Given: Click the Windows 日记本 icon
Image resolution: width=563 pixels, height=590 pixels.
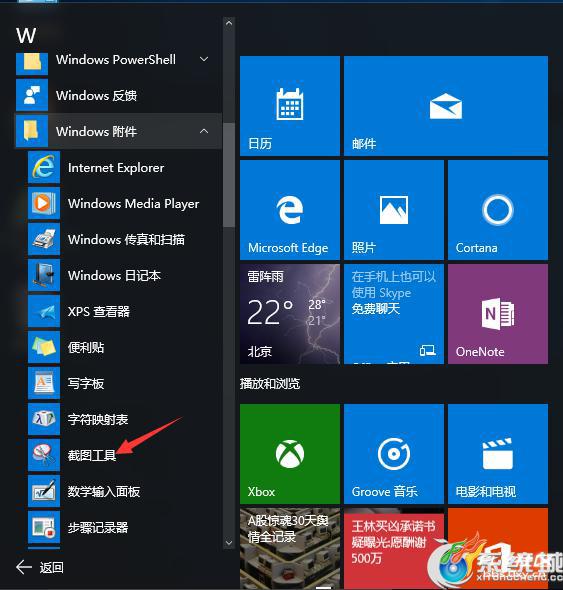Looking at the screenshot, I should (x=44, y=275).
